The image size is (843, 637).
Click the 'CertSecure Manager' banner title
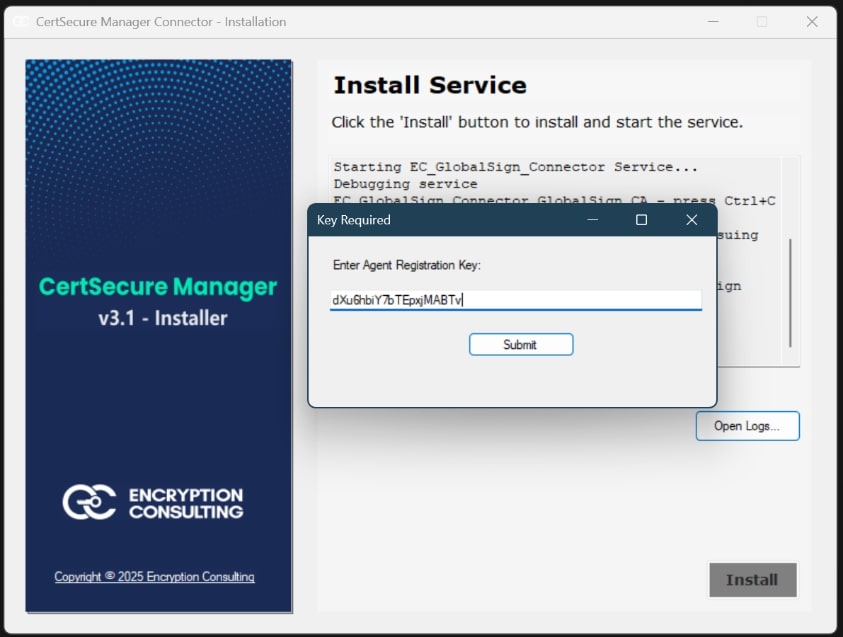158,287
